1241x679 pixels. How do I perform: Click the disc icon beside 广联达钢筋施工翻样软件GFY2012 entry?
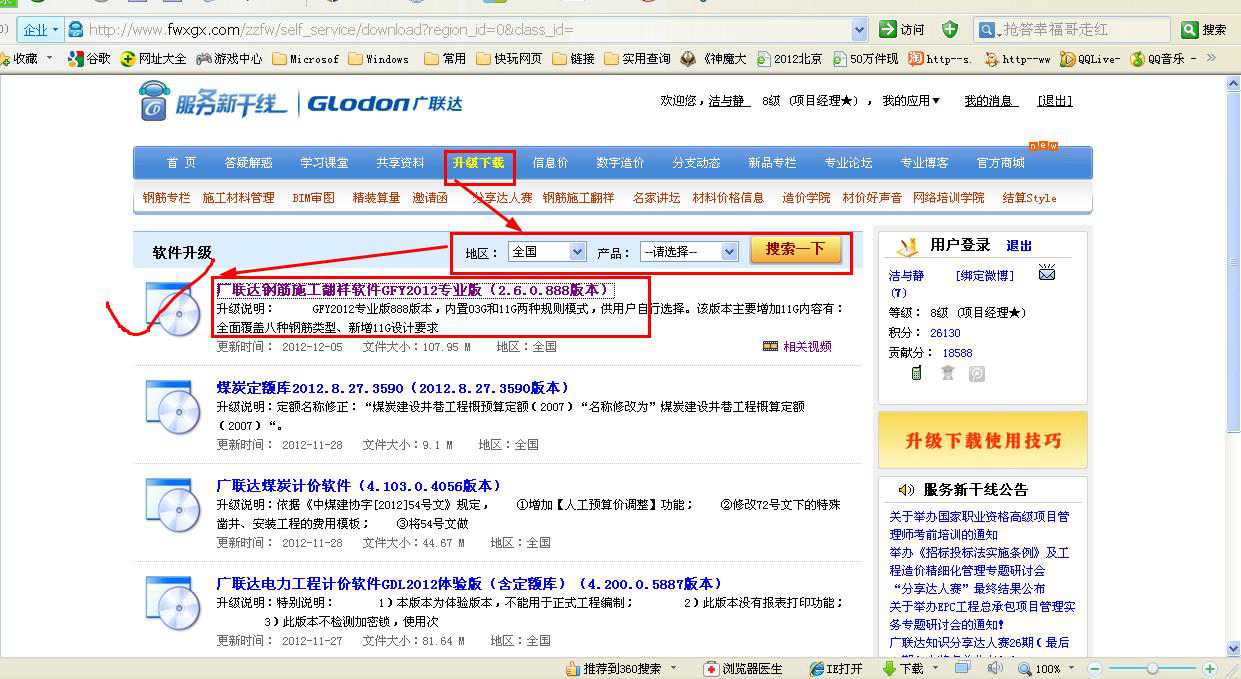pyautogui.click(x=174, y=310)
